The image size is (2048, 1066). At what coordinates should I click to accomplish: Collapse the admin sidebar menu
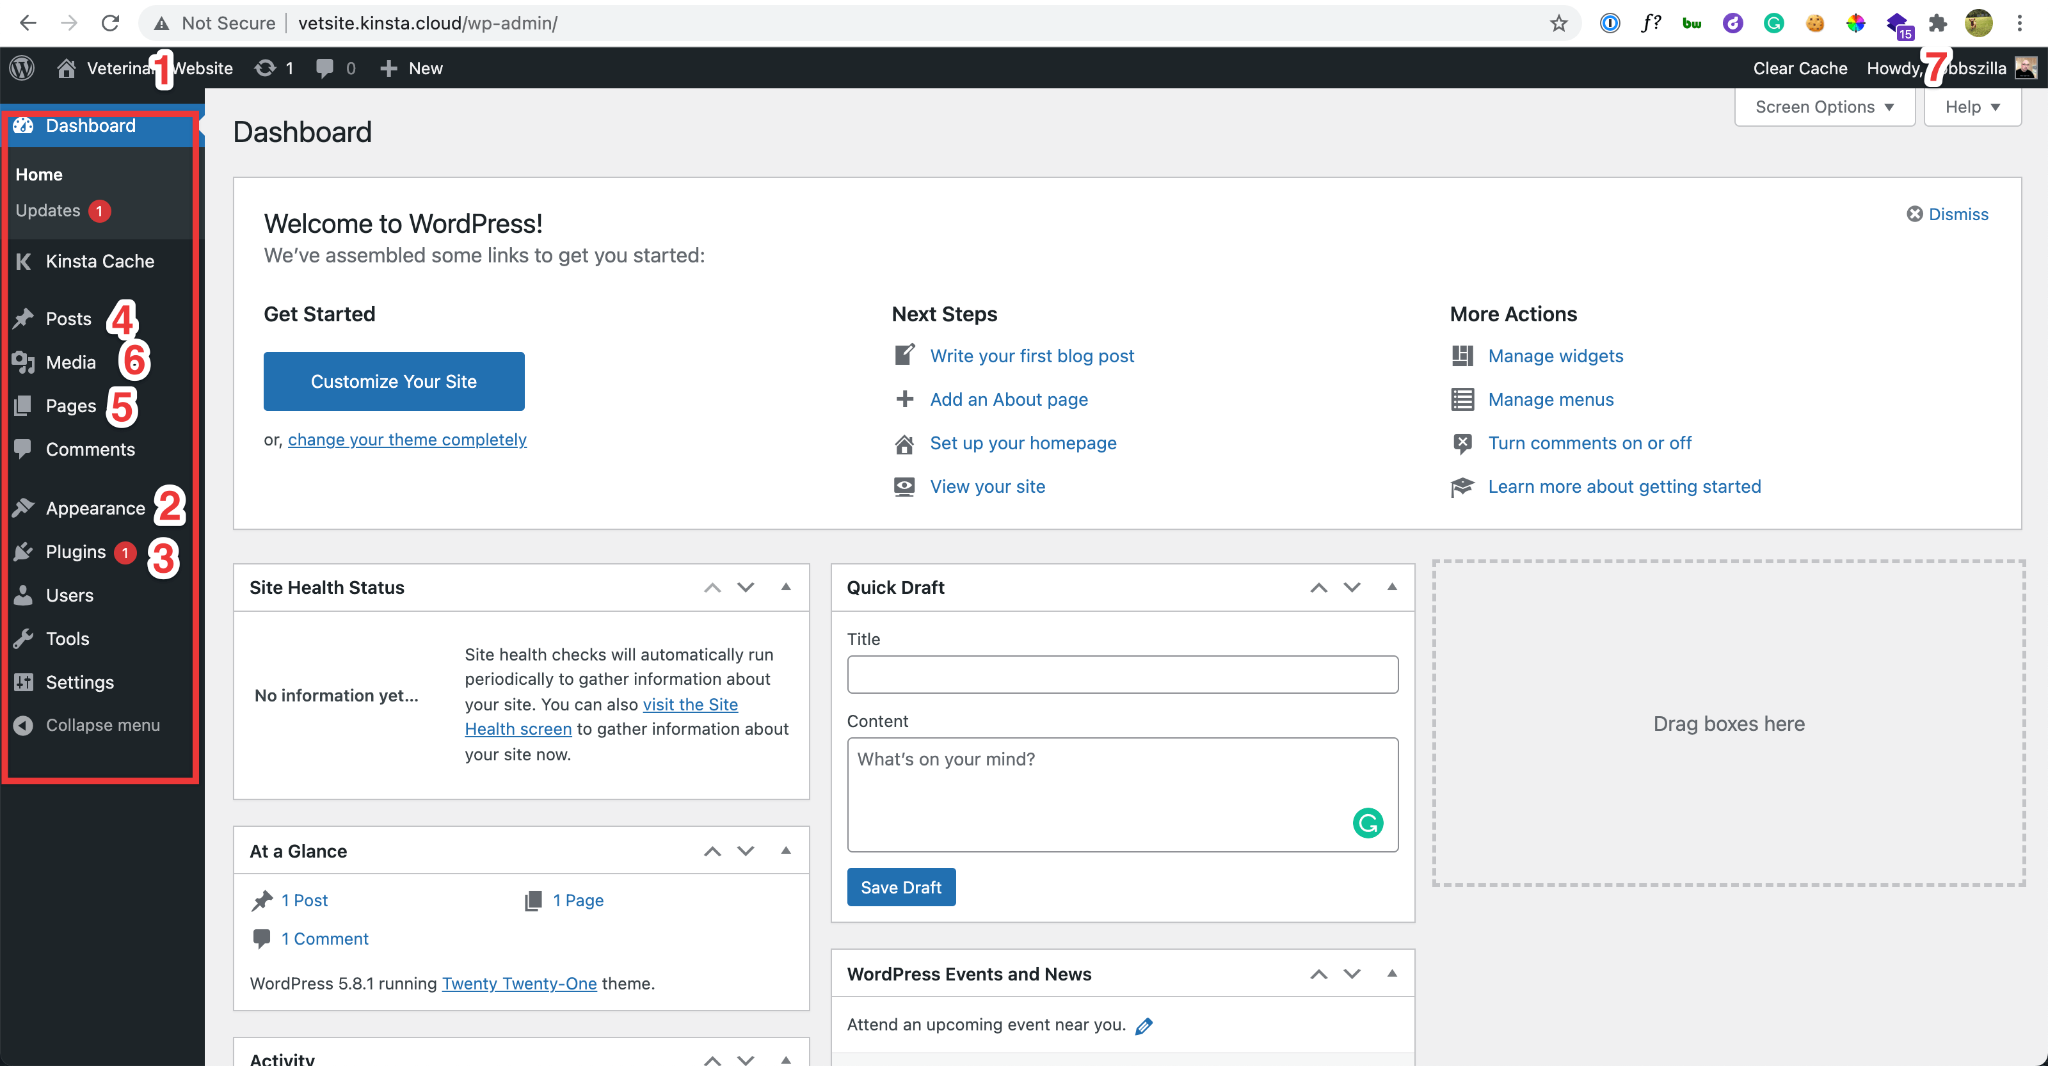[87, 725]
